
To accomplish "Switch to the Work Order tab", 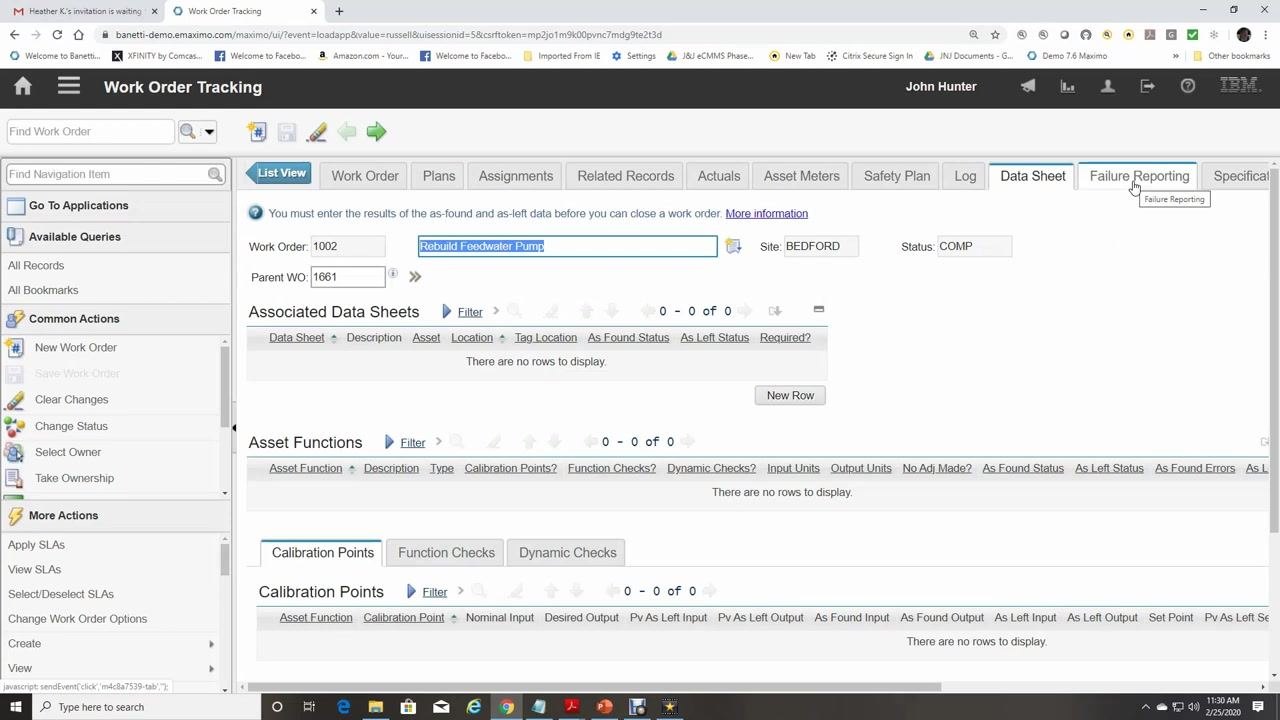I will (x=365, y=176).
